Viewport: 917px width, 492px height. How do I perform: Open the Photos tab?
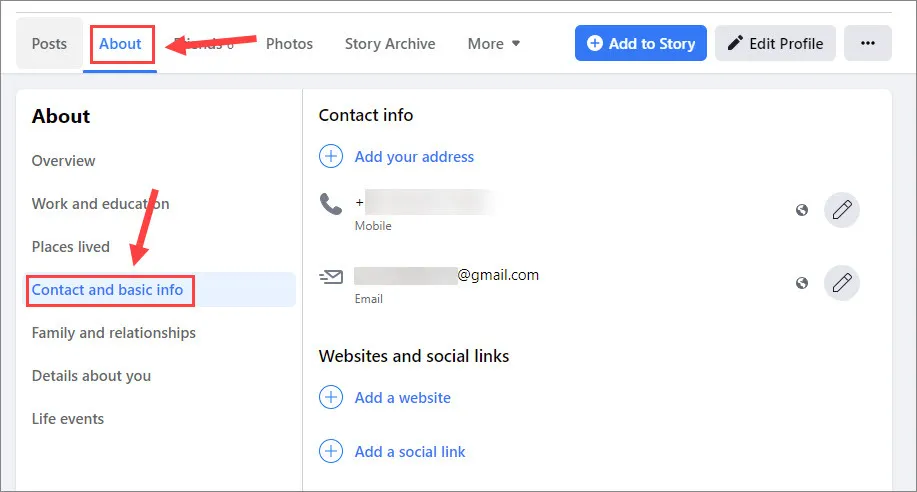(x=289, y=43)
